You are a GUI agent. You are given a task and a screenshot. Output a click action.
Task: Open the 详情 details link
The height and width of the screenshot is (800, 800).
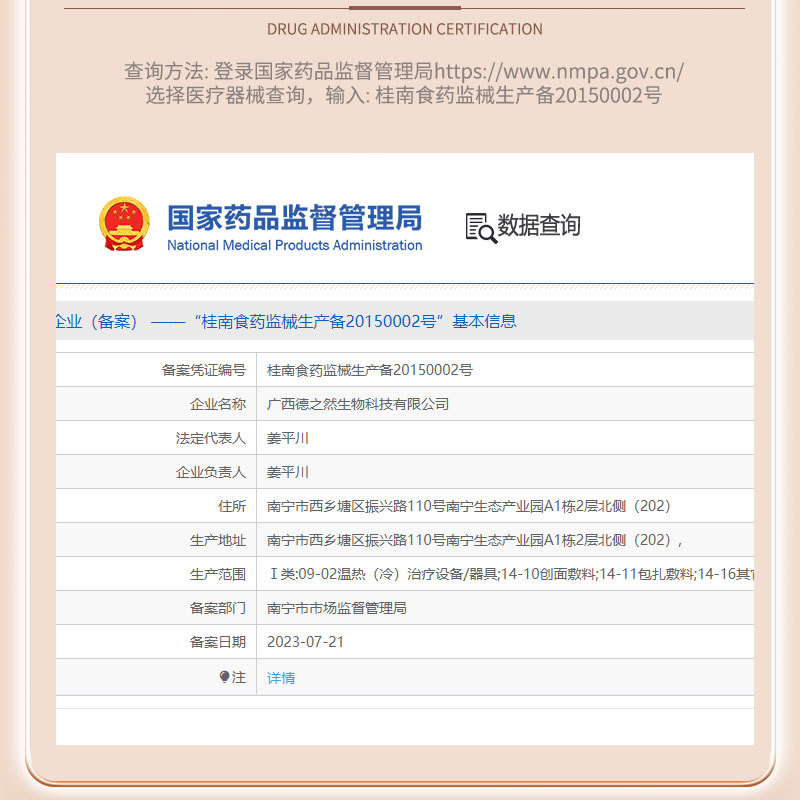(x=281, y=678)
